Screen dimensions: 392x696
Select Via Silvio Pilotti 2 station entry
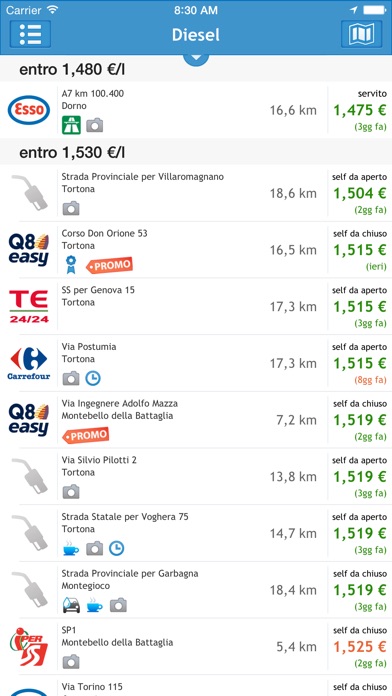tap(196, 477)
